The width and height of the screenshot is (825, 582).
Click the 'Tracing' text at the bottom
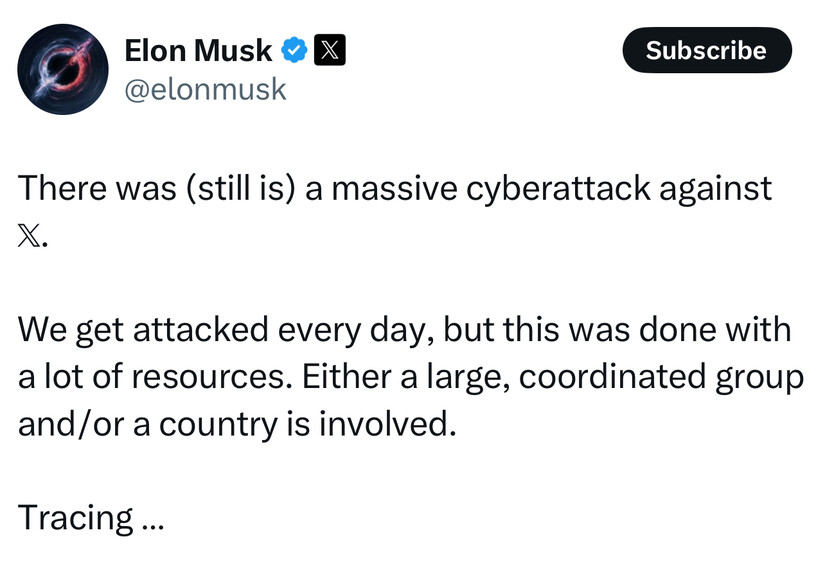(76, 518)
